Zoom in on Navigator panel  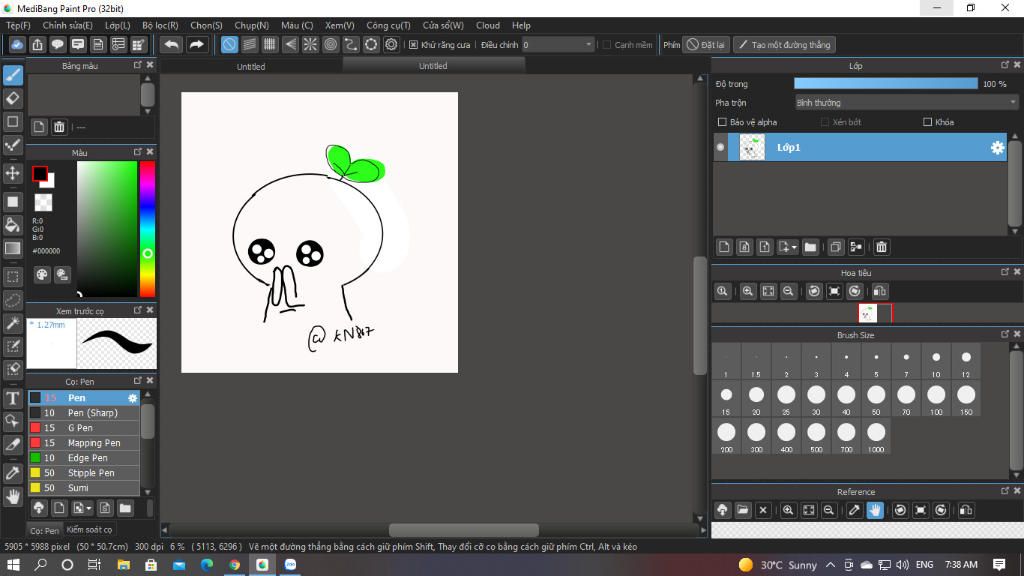click(748, 291)
